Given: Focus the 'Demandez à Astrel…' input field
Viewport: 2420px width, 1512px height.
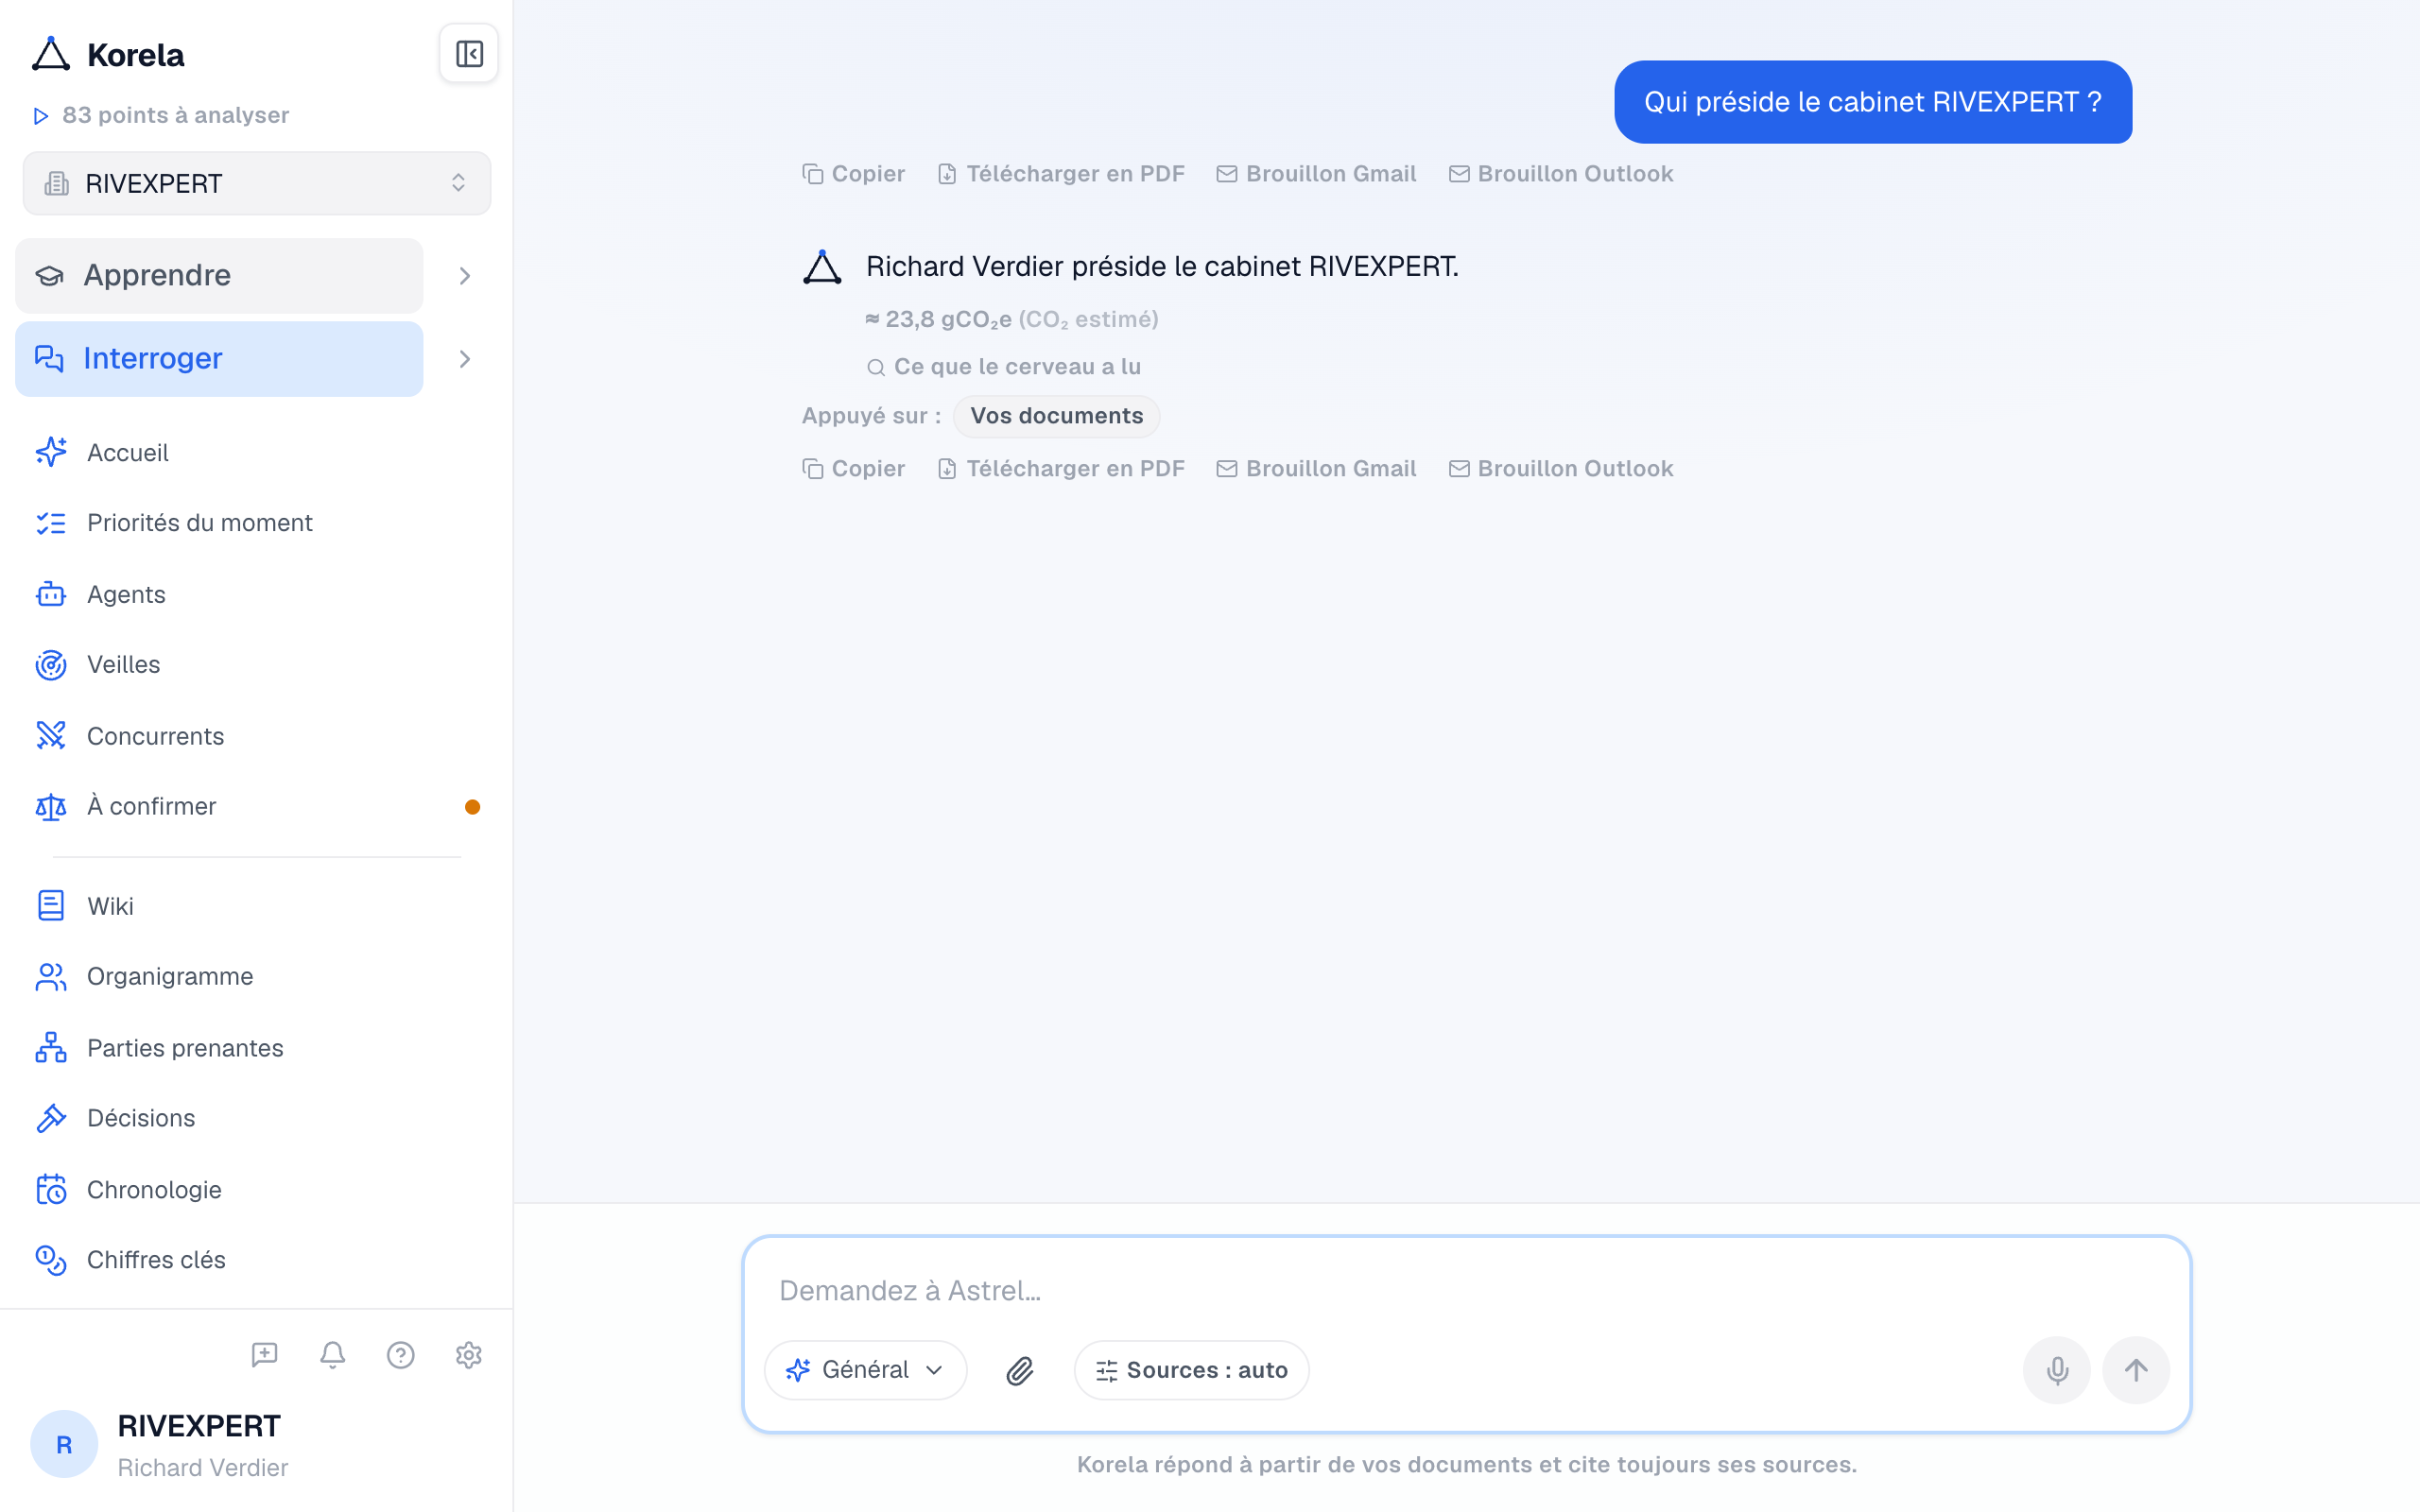Looking at the screenshot, I should [1466, 1291].
